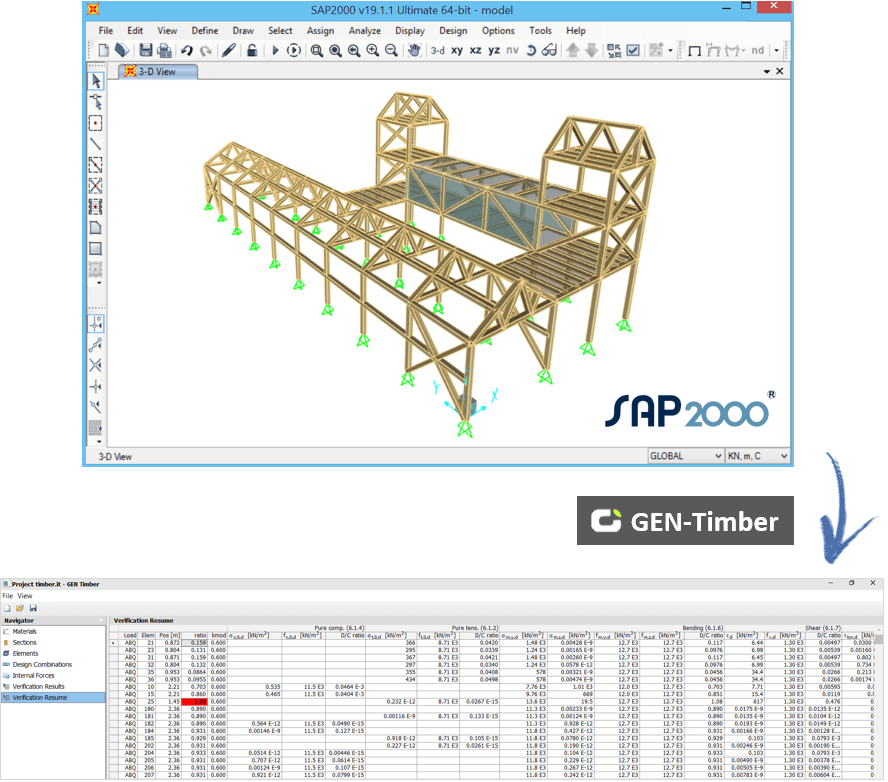Click the Zoom In plus magnifier
888x782 pixels.
(373, 50)
